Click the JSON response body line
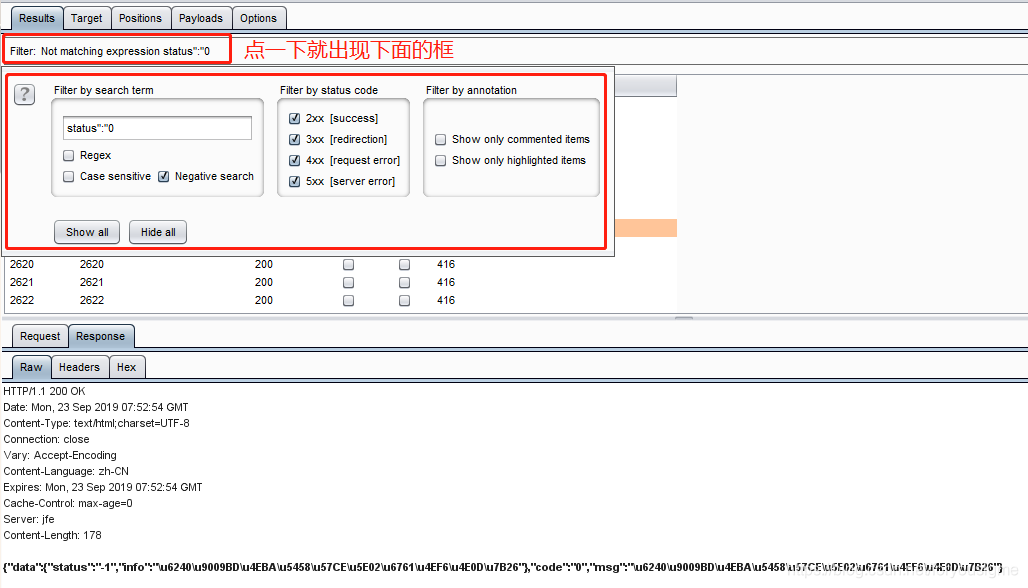Screen dimensions: 1028x588 point(503,567)
